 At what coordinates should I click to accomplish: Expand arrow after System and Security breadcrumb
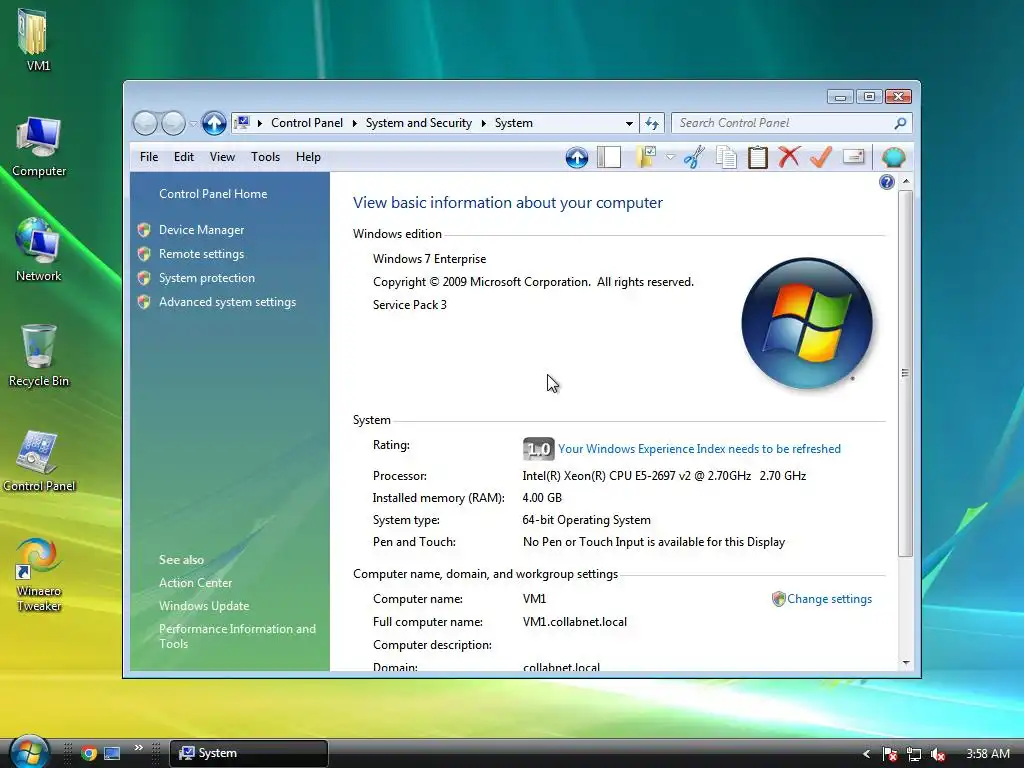(x=484, y=123)
